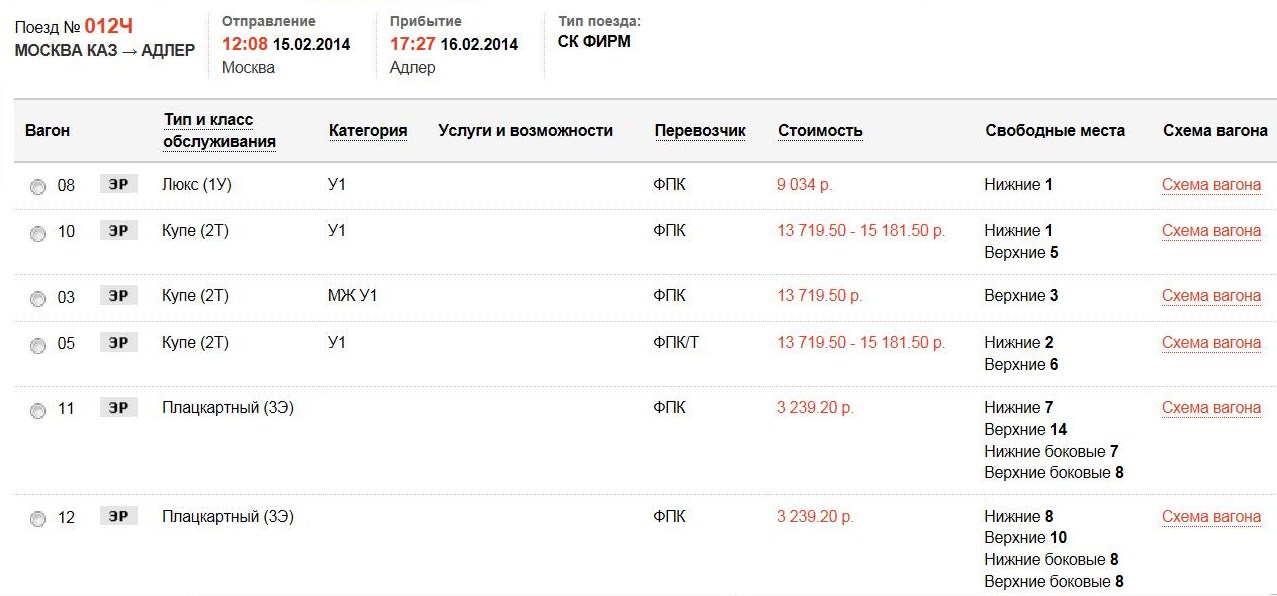Click the Категория column header
This screenshot has height=596, width=1277.
point(367,131)
